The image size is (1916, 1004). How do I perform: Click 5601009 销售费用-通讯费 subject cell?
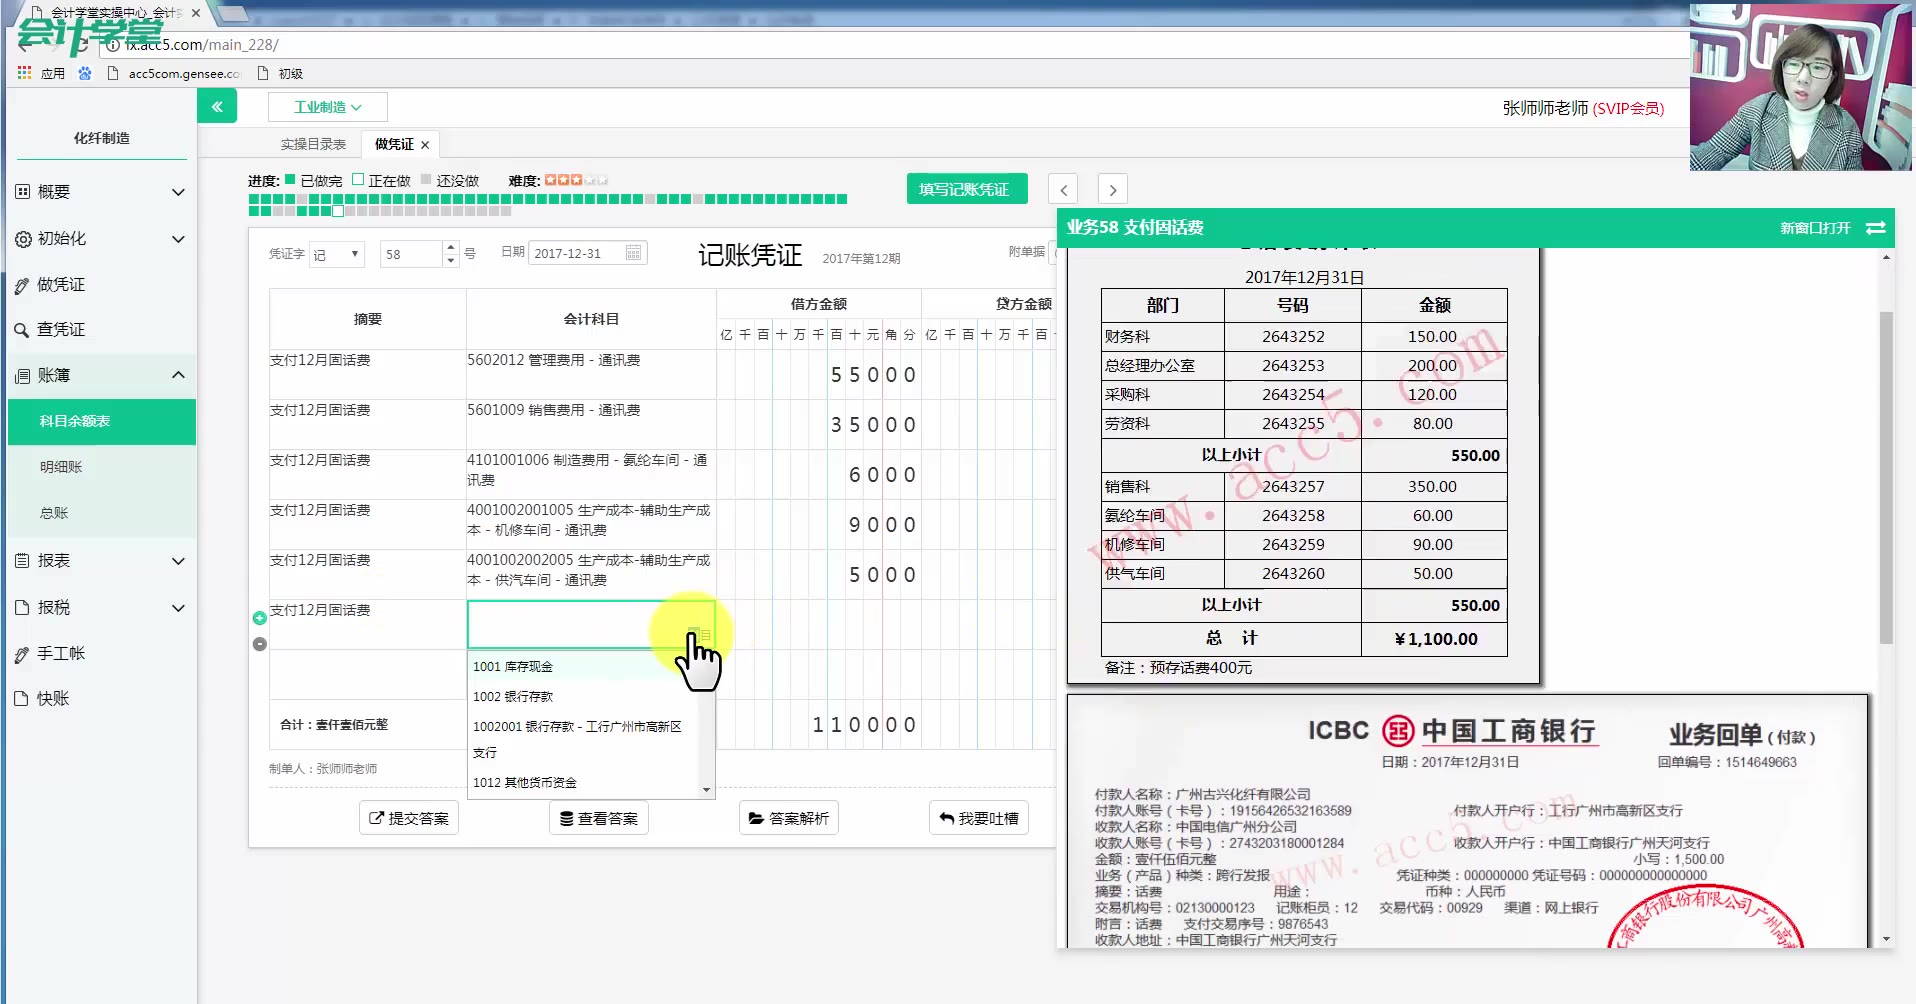591,424
